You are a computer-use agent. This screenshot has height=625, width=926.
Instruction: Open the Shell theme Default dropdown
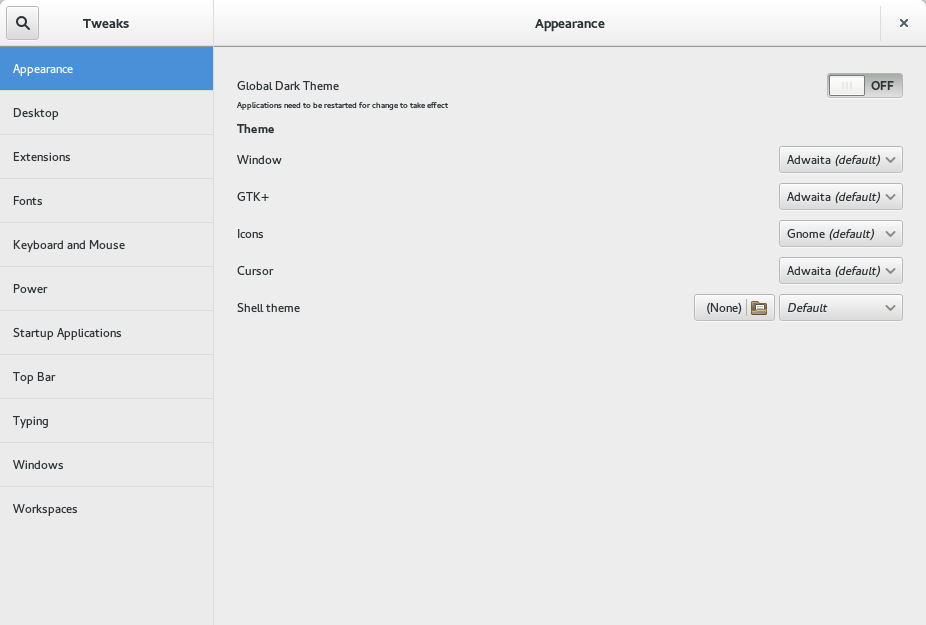[840, 308]
